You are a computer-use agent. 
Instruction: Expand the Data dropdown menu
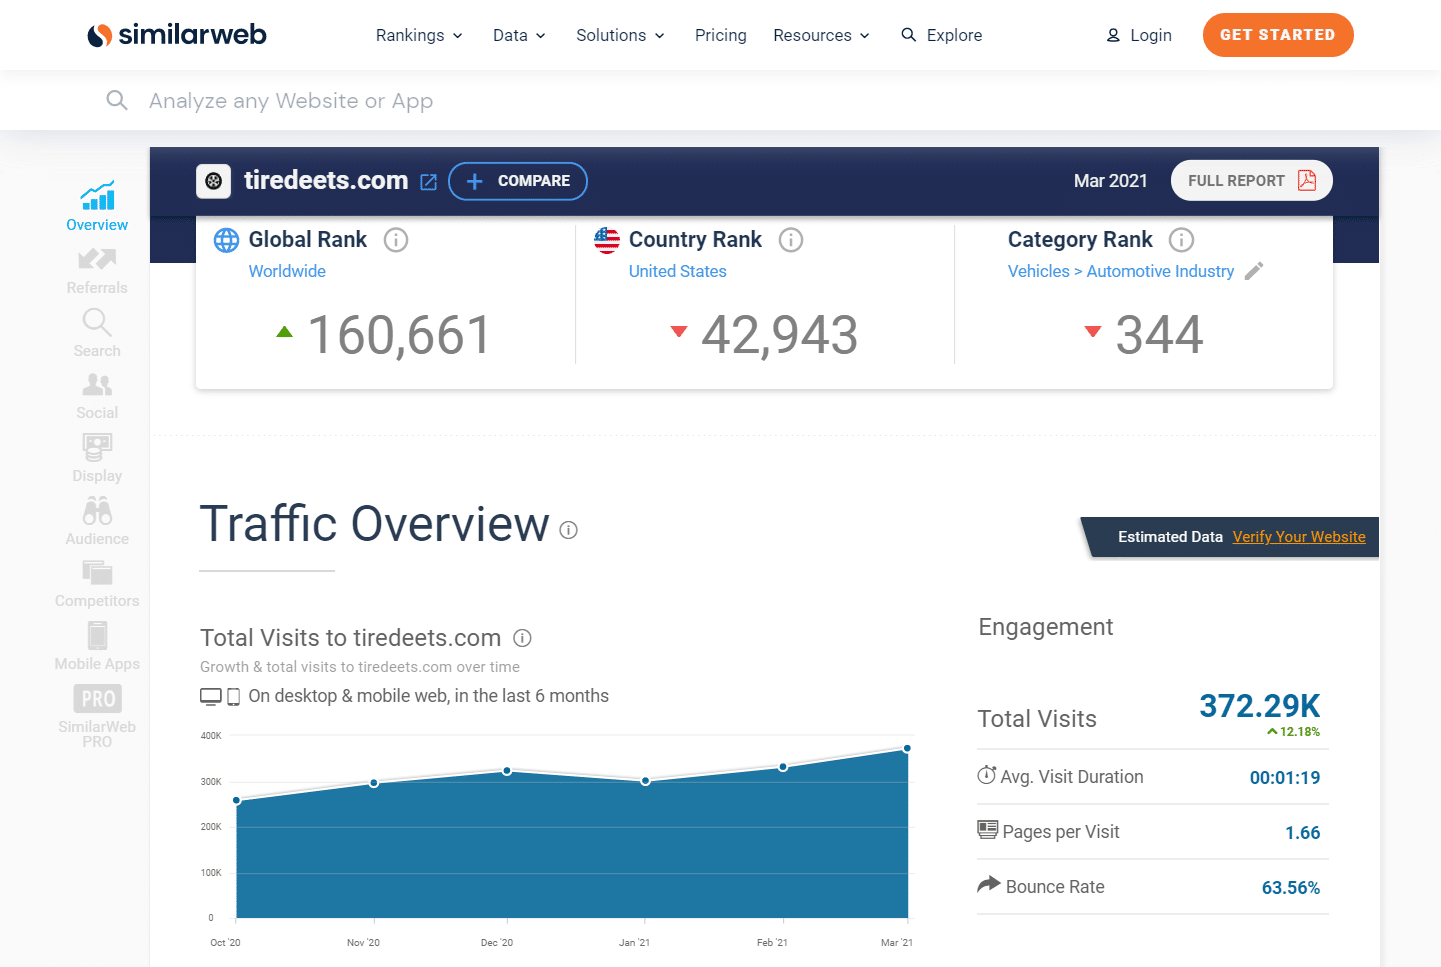tap(519, 35)
